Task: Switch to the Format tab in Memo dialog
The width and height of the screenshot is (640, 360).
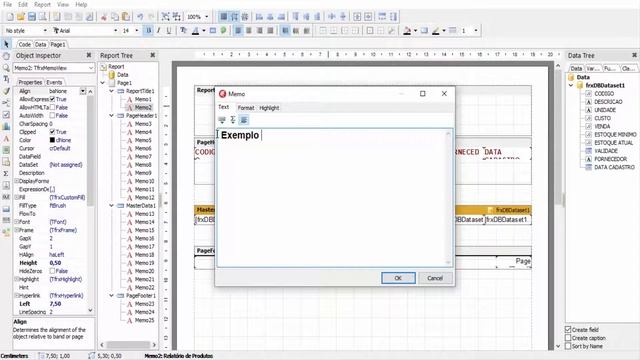Action: (246, 108)
